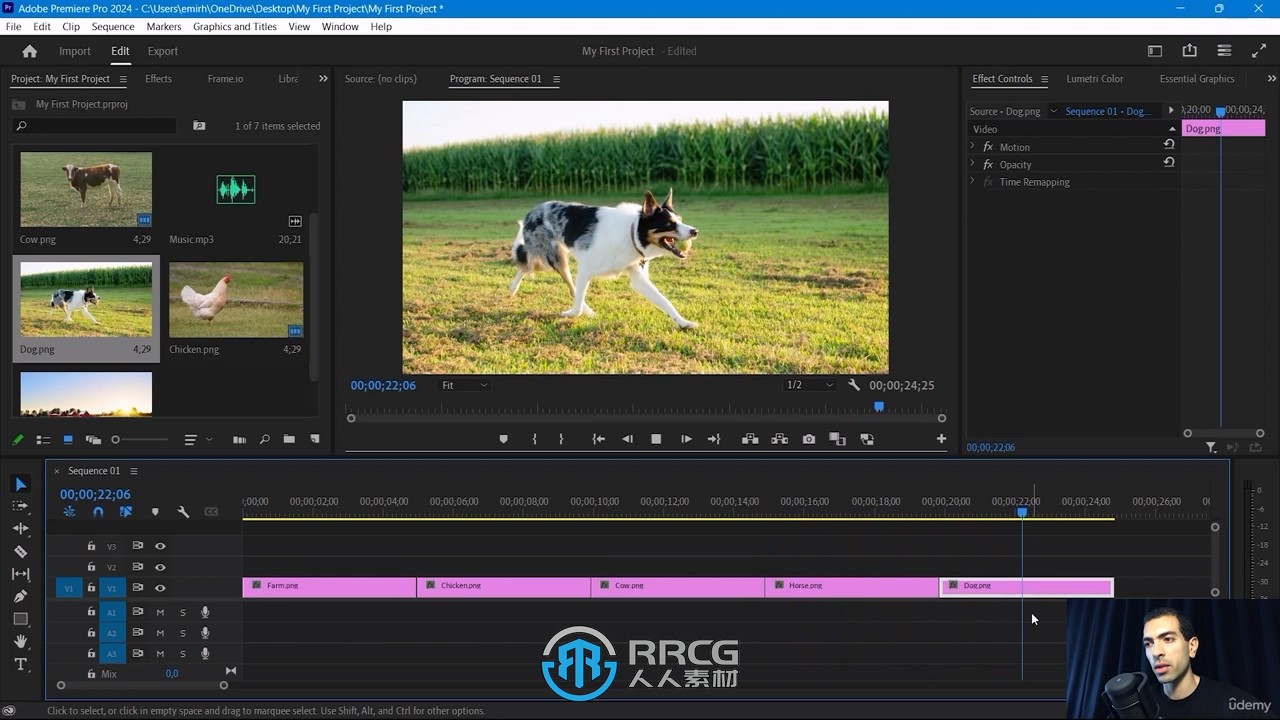The image size is (1280, 720).
Task: Open Program monitor Button Editor plus
Action: 941,439
